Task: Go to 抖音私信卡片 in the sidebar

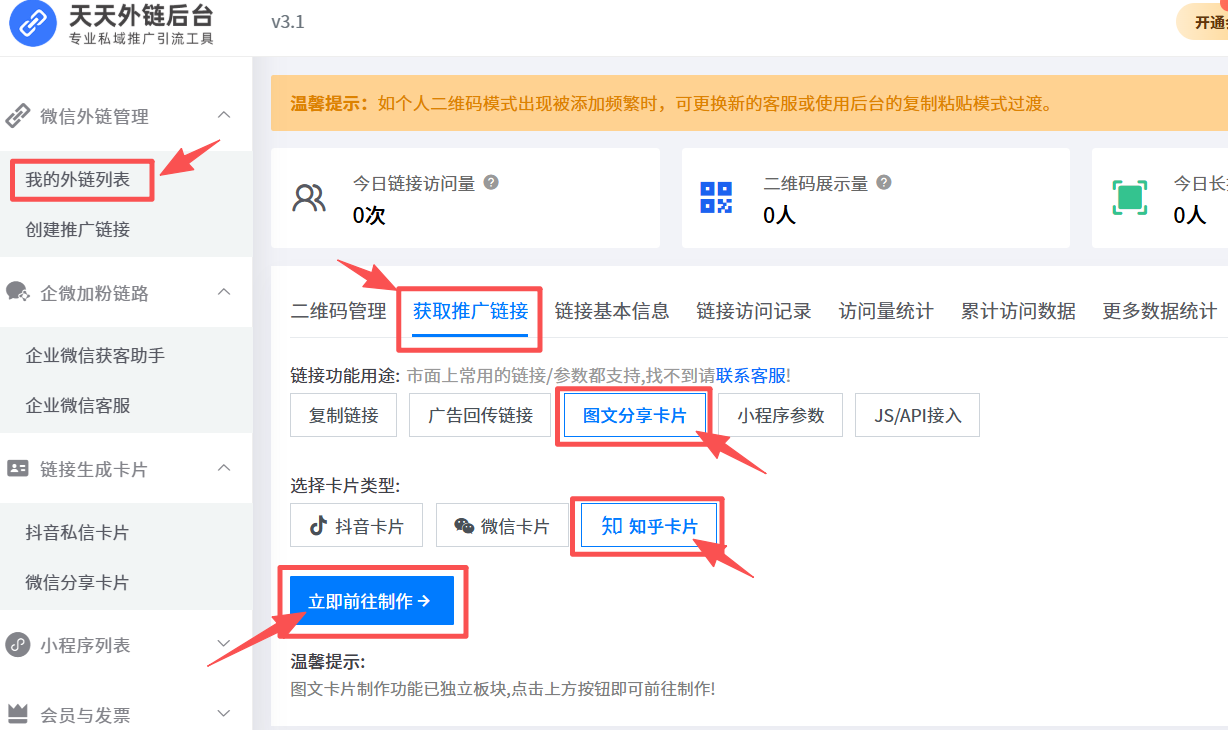Action: [x=77, y=533]
